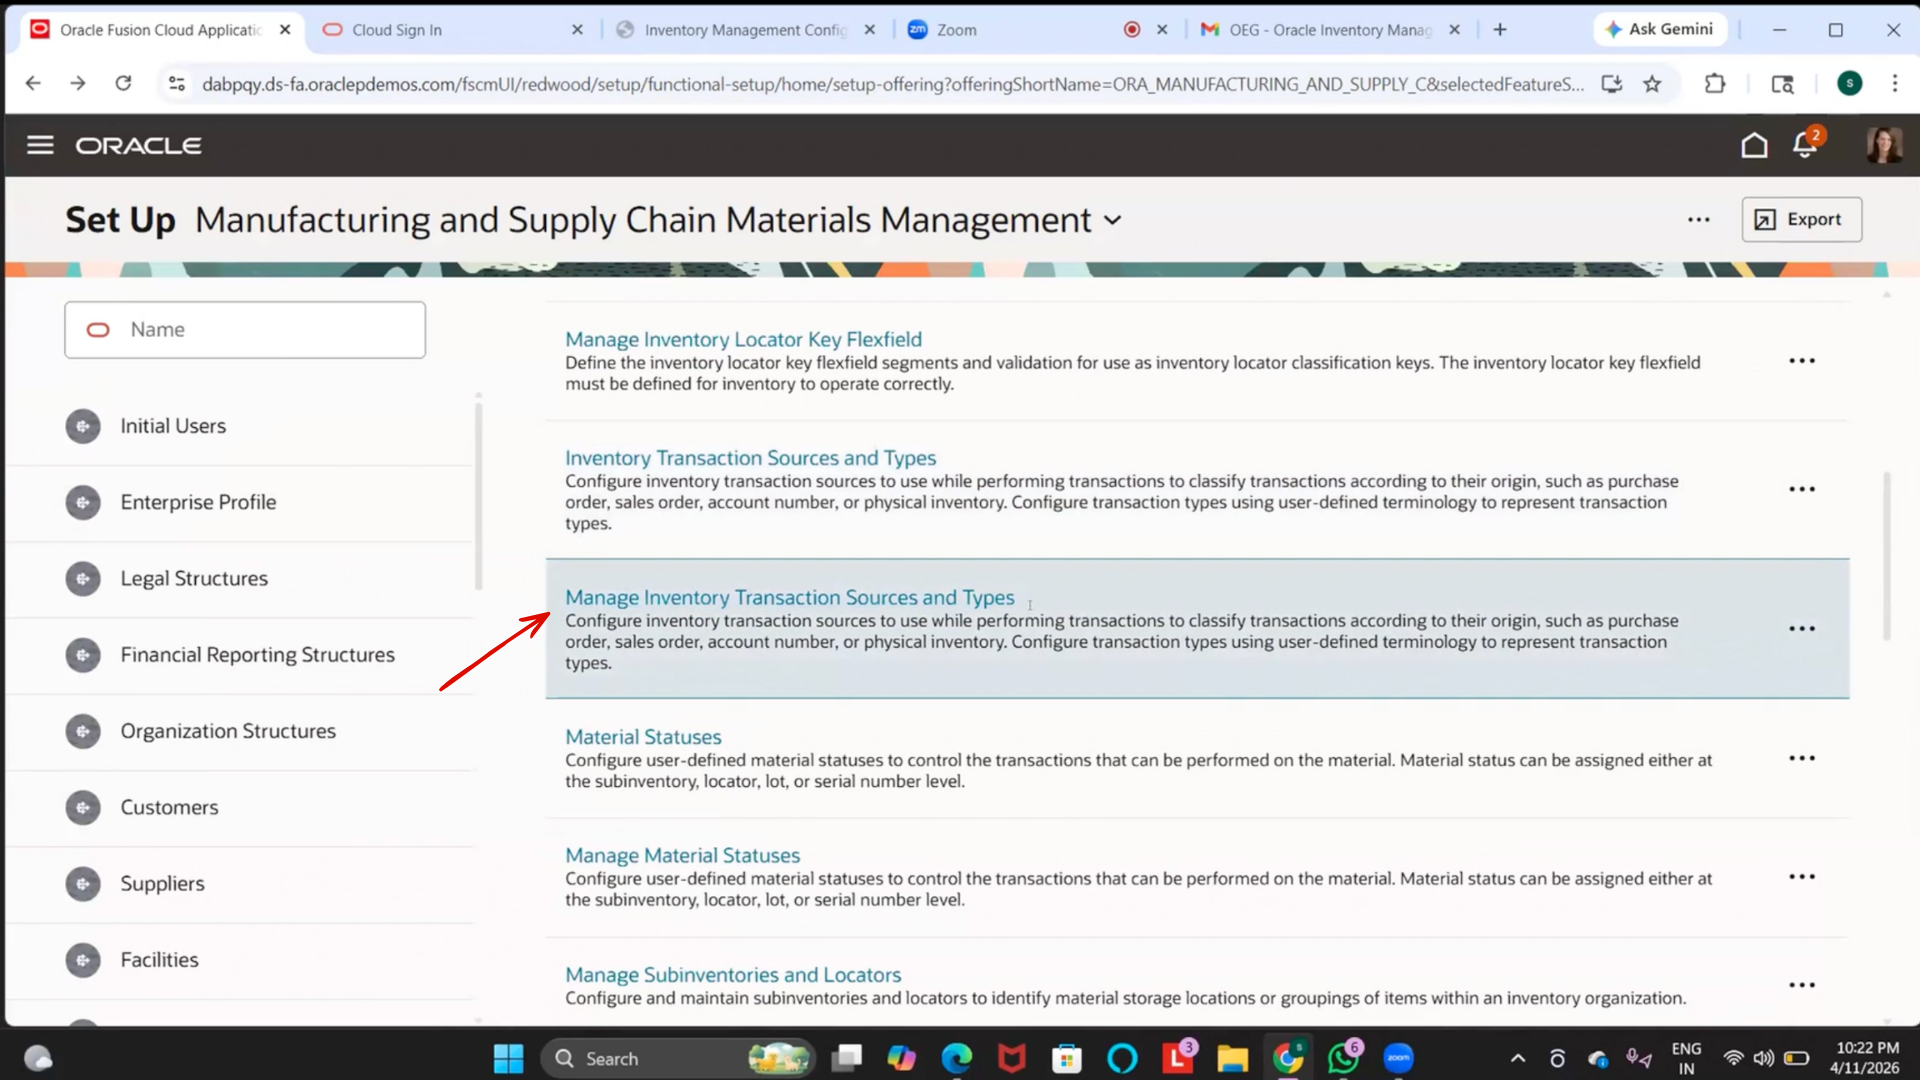Viewport: 1920px width, 1080px height.
Task: Click the Enterprise Profile functional area icon
Action: coord(83,502)
